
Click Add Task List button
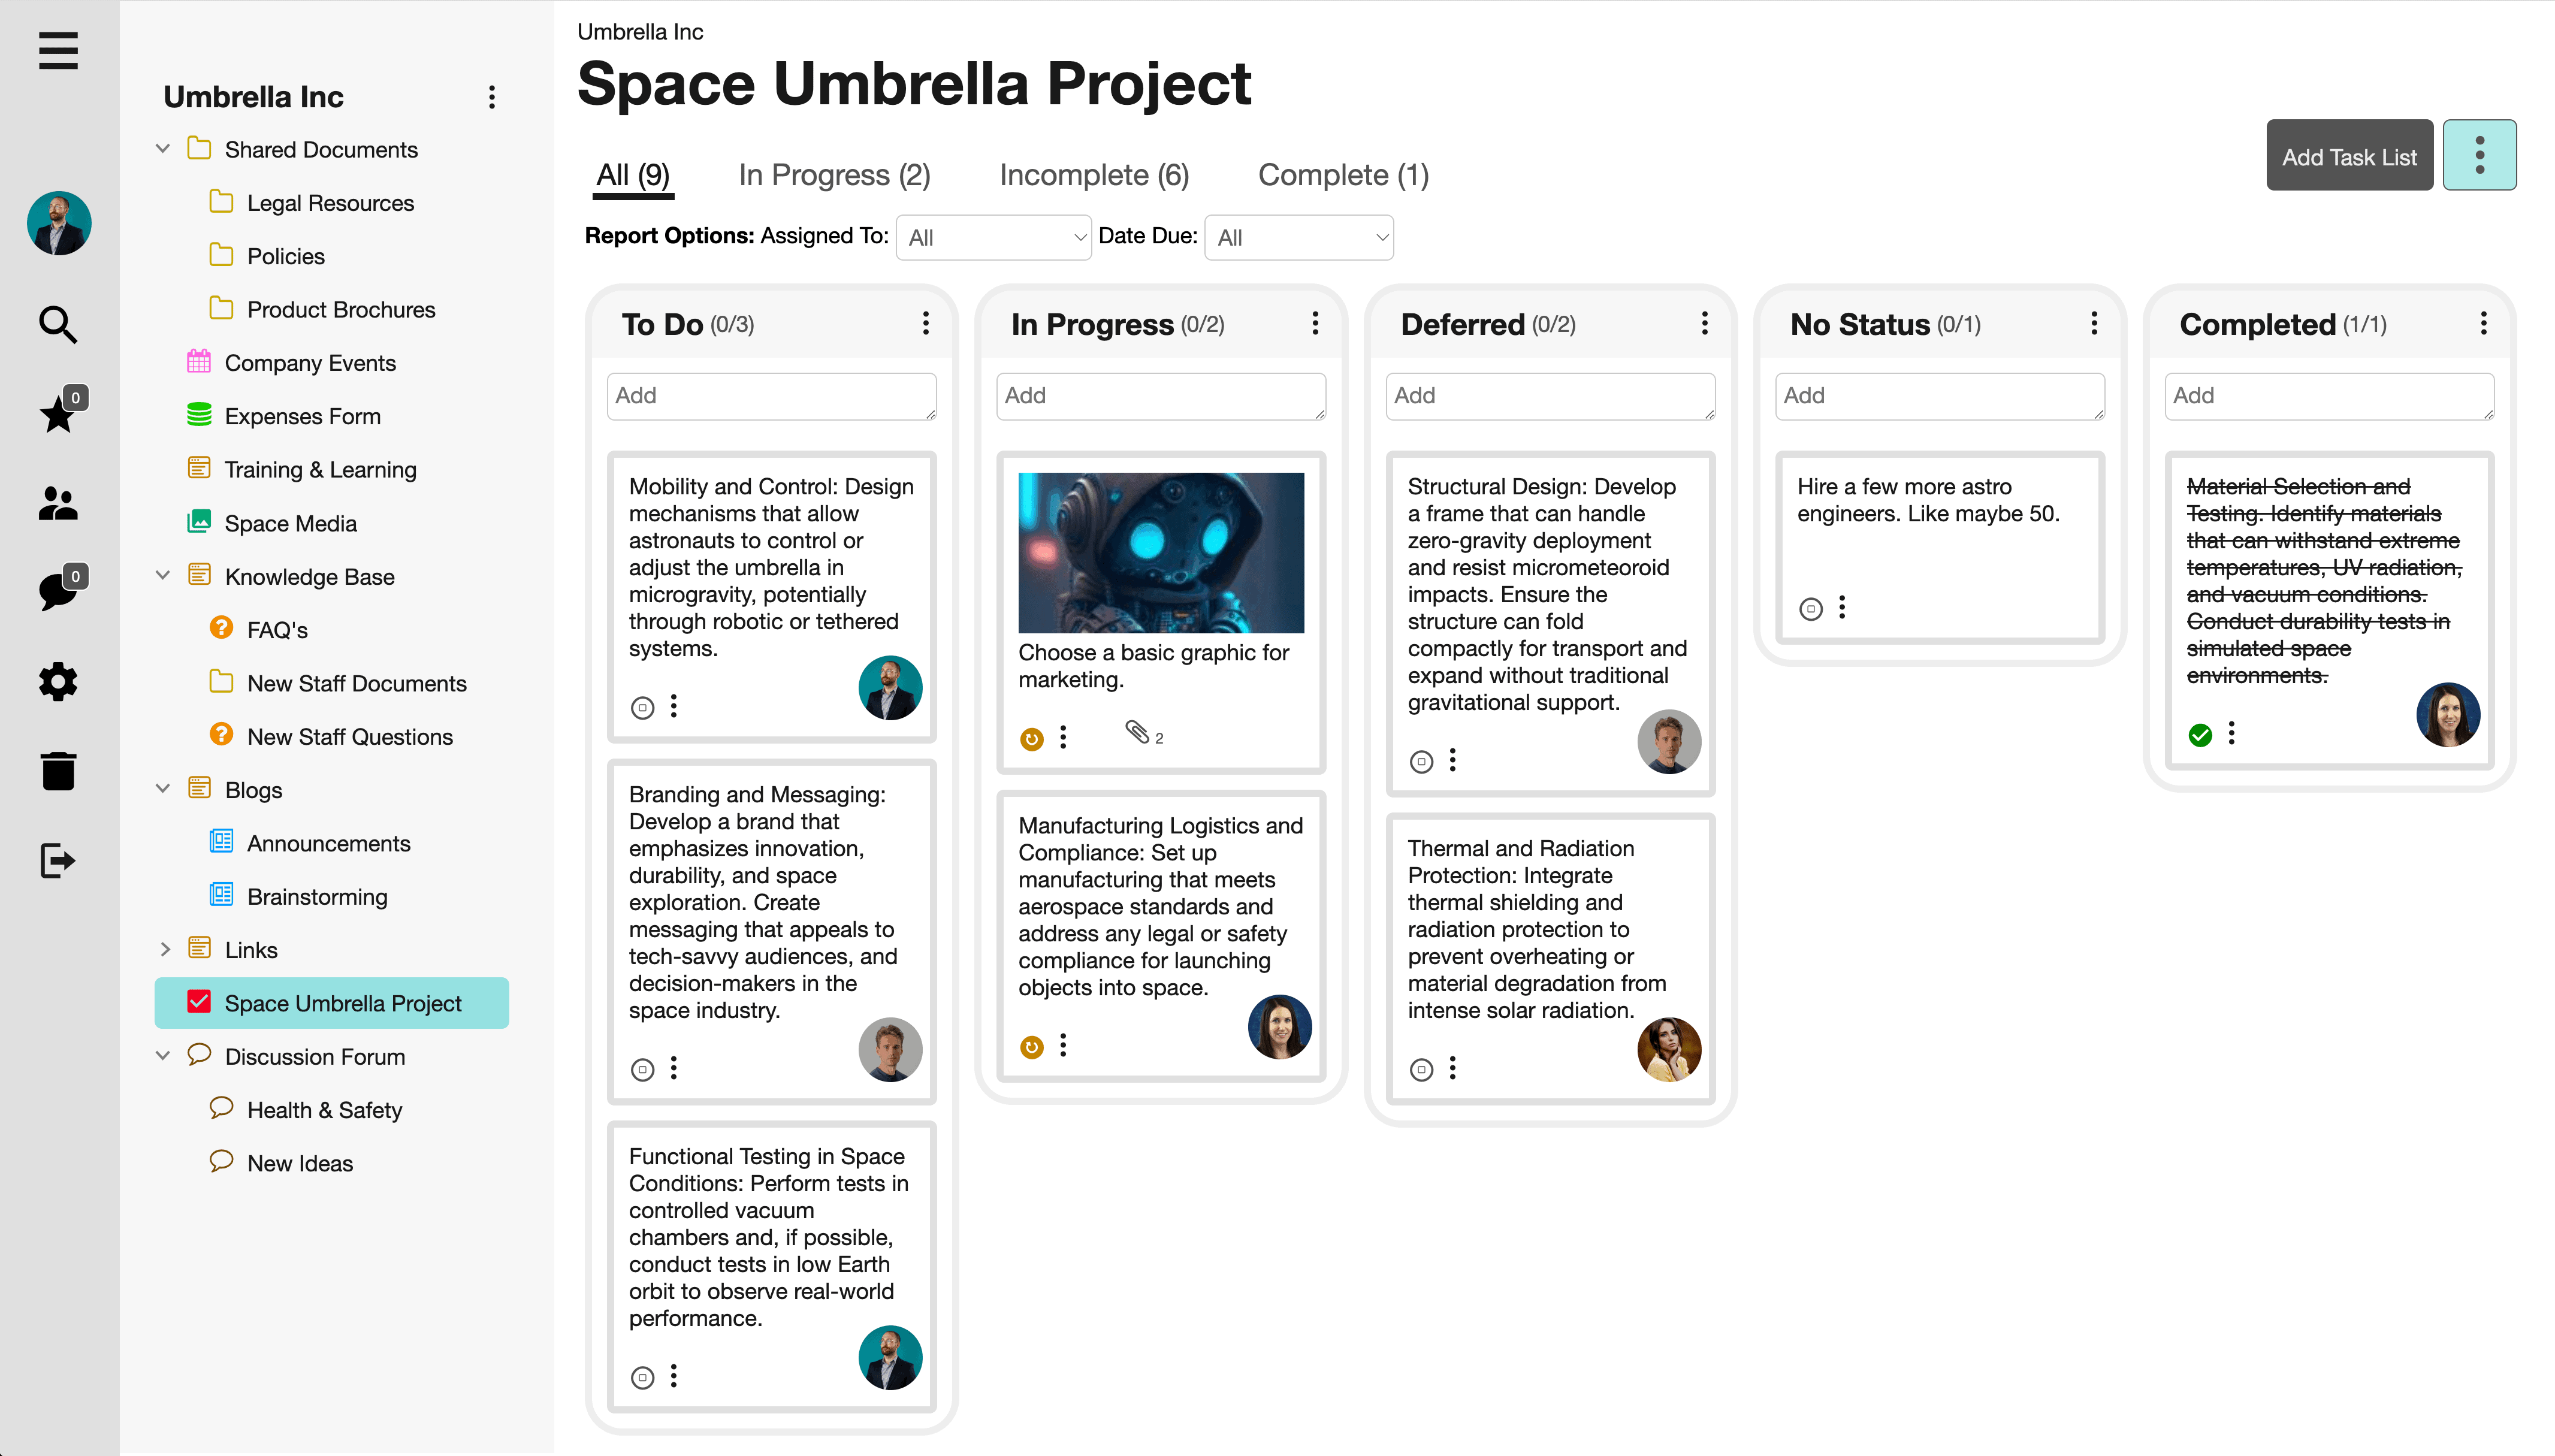2348,156
